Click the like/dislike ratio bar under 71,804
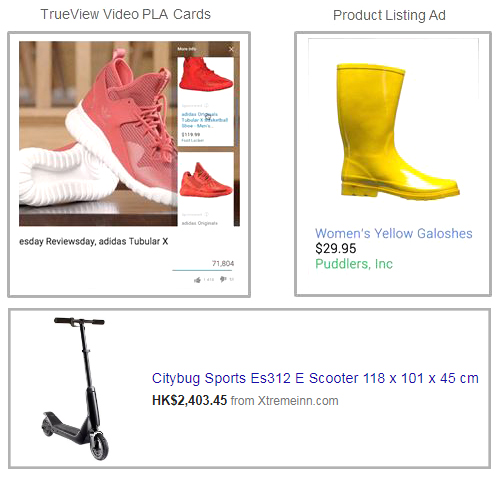 pos(202,271)
